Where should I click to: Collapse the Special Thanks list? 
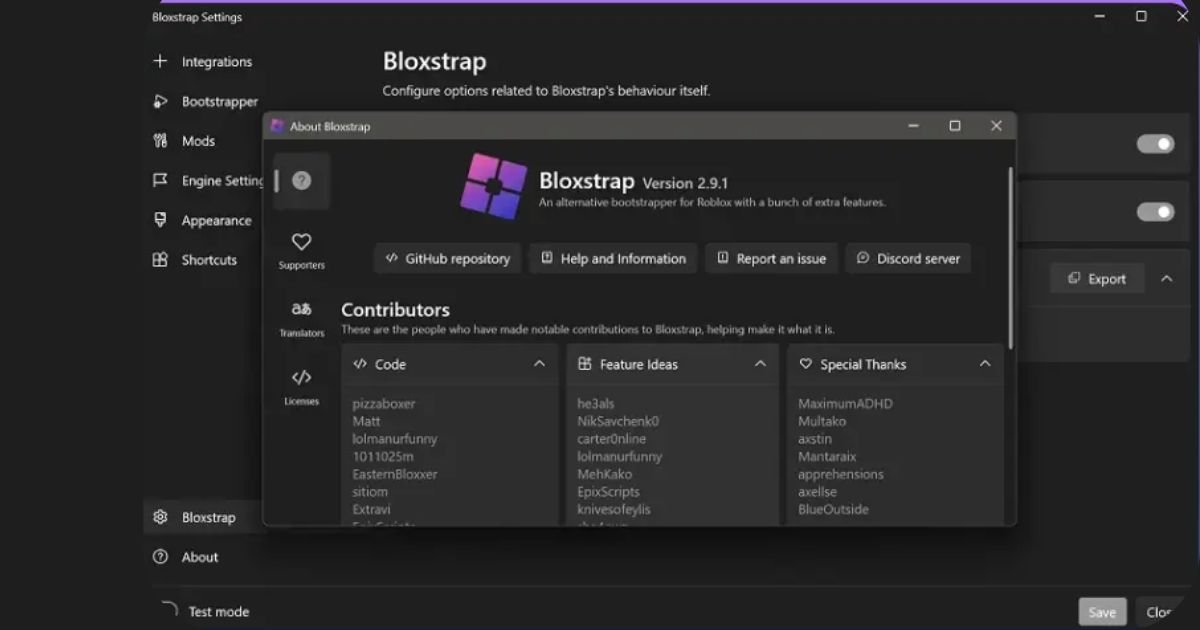(985, 364)
